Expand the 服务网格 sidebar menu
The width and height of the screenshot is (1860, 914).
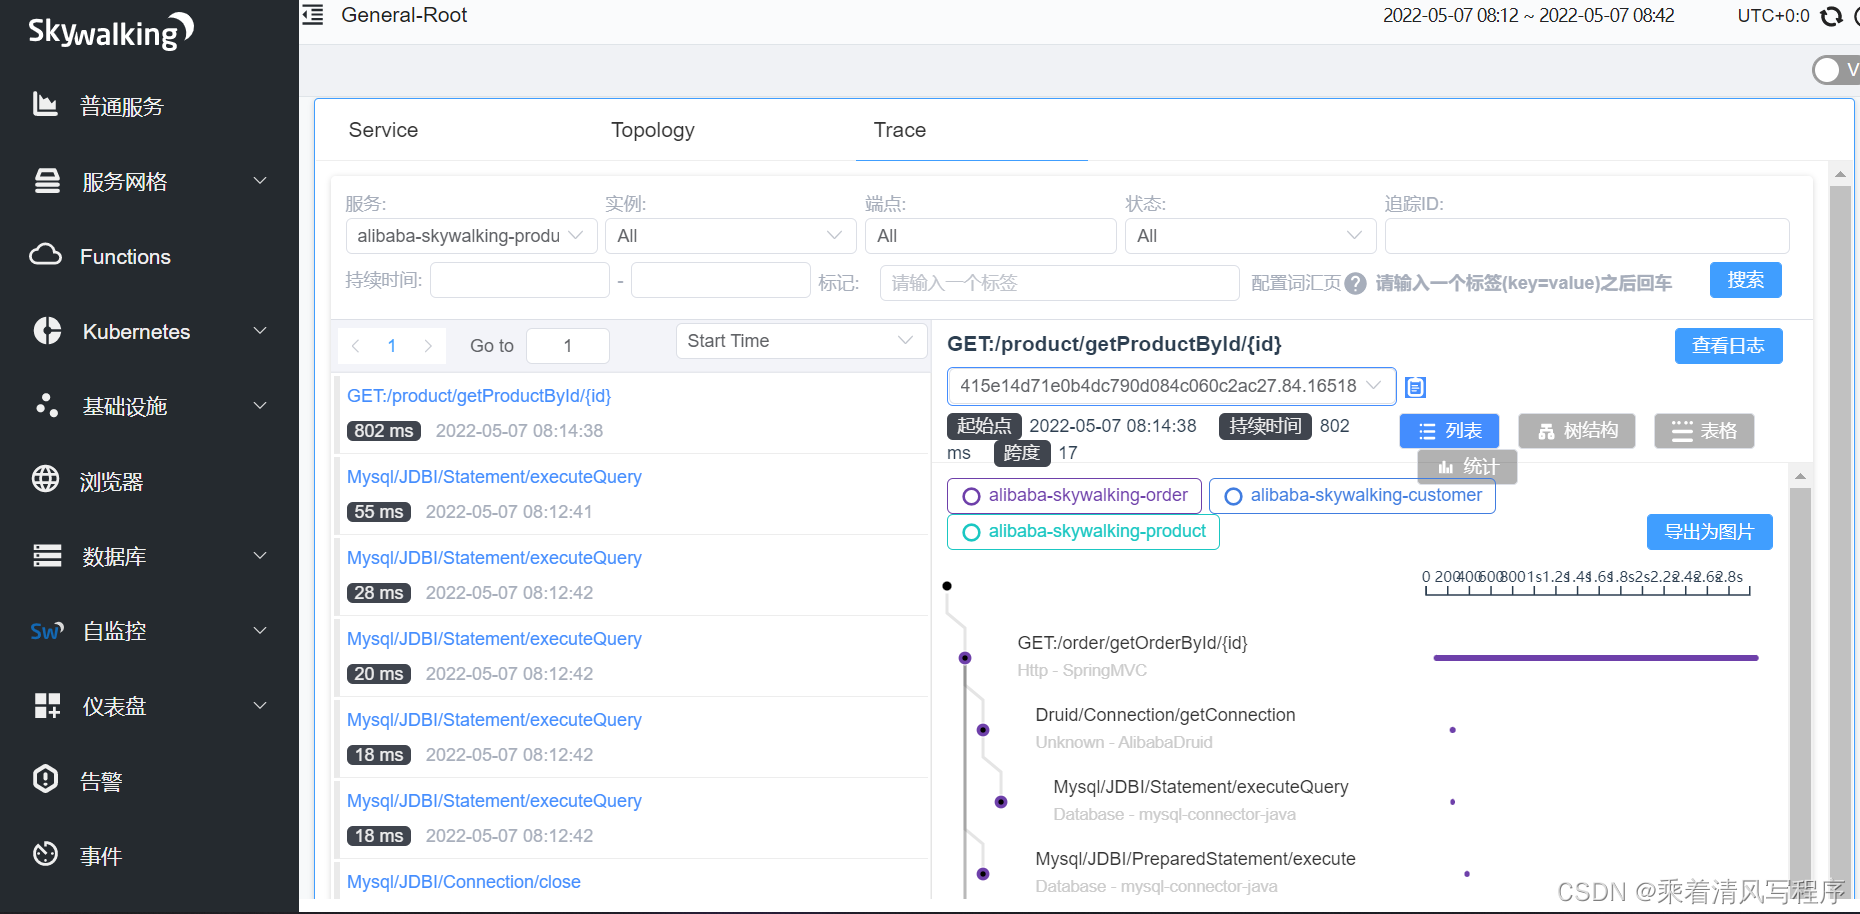coord(260,181)
